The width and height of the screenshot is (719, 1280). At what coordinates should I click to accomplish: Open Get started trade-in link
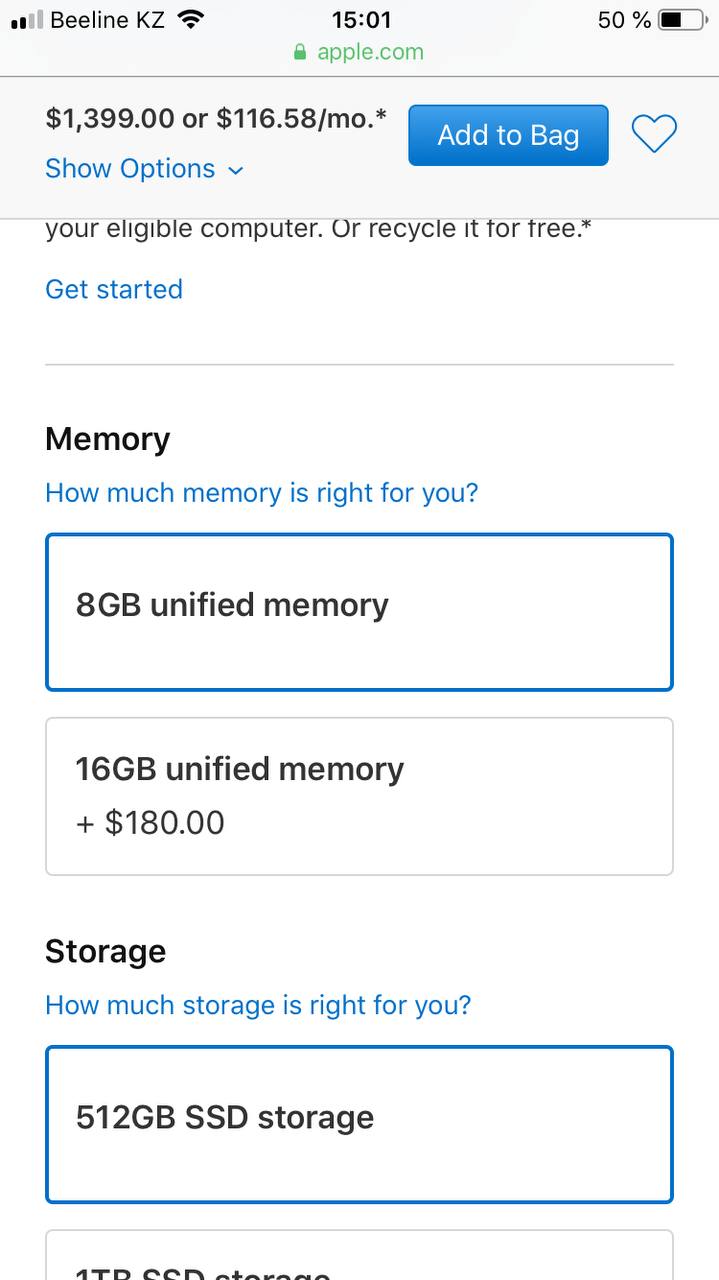pos(114,289)
